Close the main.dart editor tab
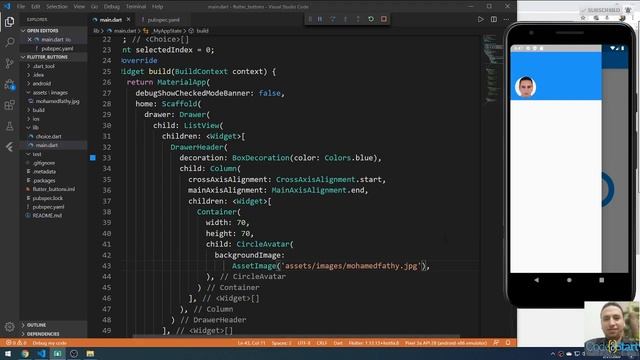This screenshot has width=640, height=360. 129,19
